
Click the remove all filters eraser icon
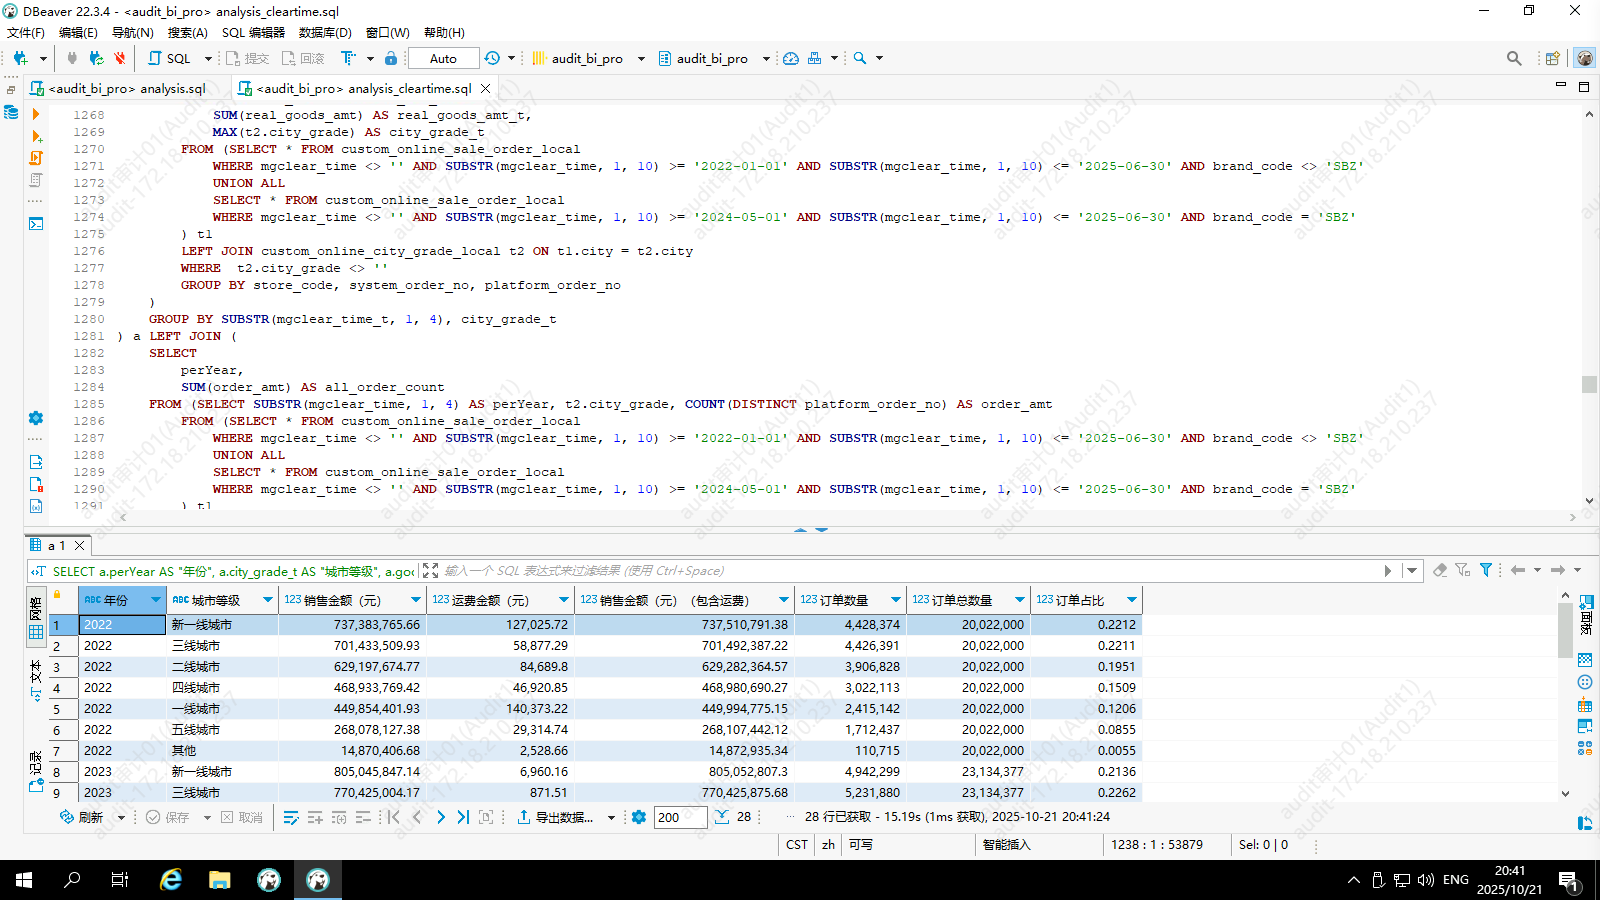click(x=1440, y=570)
